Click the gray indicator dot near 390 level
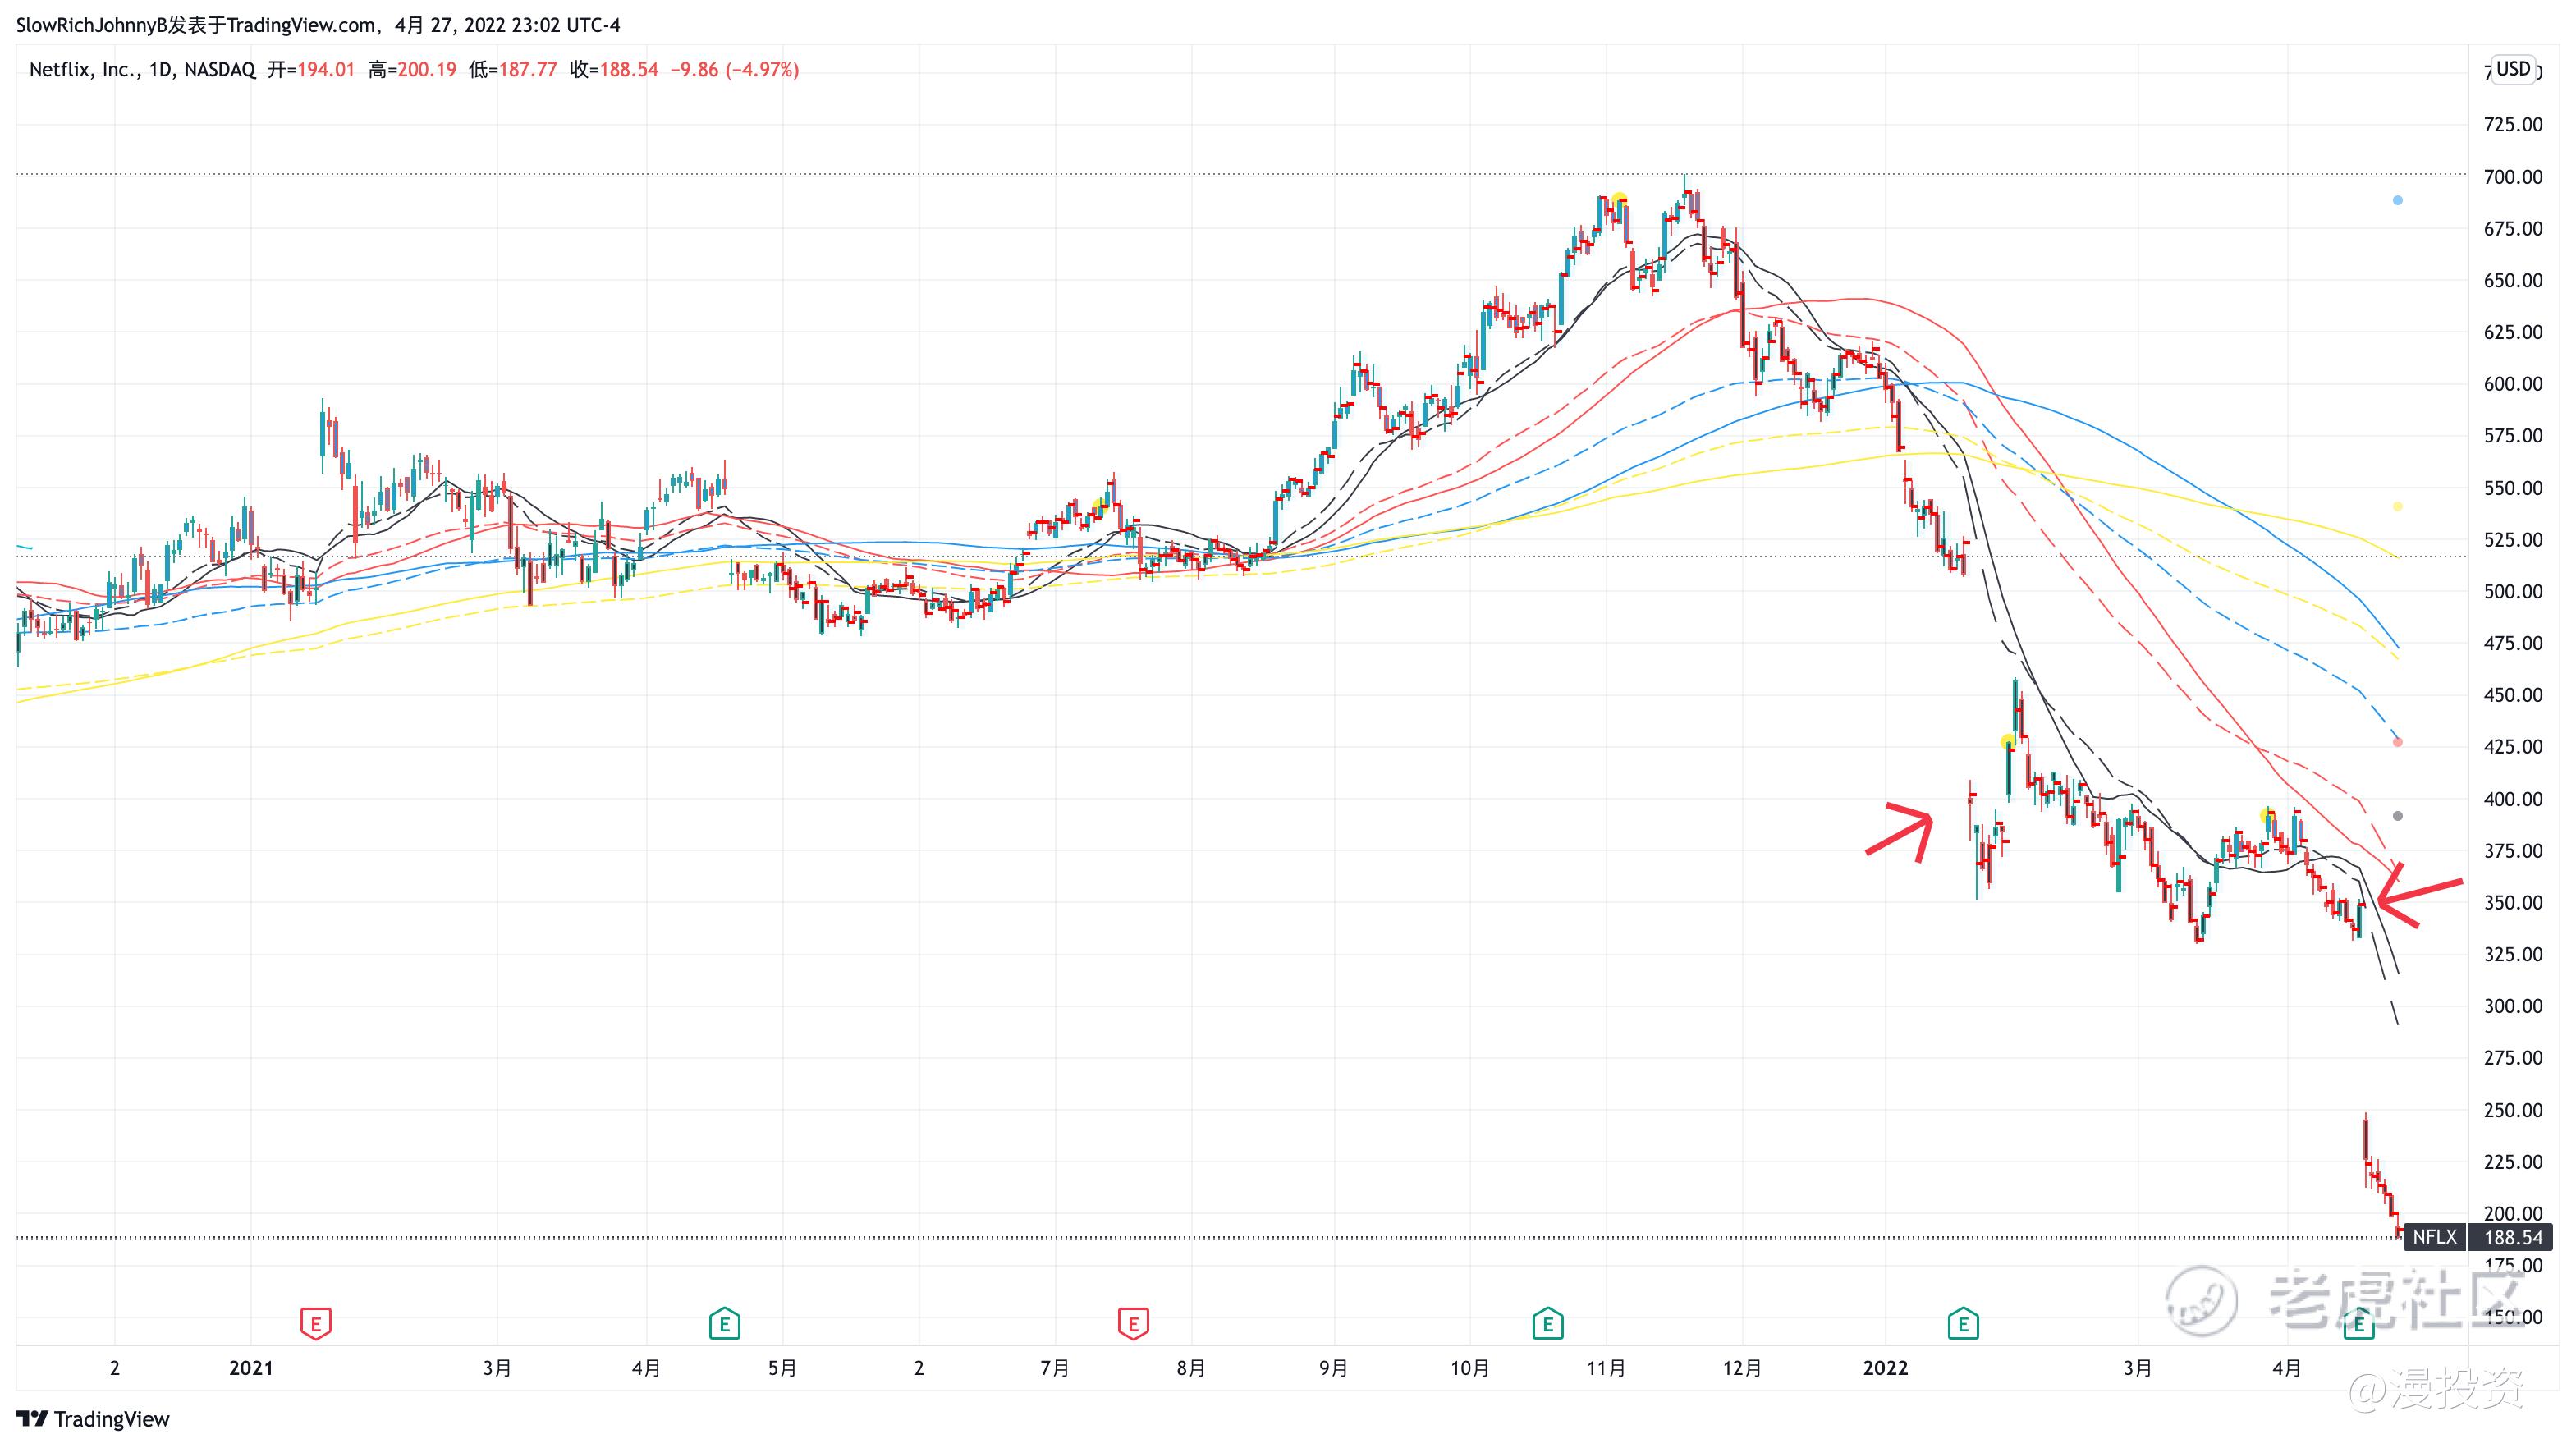Image resolution: width=2576 pixels, height=1448 pixels. pyautogui.click(x=2397, y=816)
